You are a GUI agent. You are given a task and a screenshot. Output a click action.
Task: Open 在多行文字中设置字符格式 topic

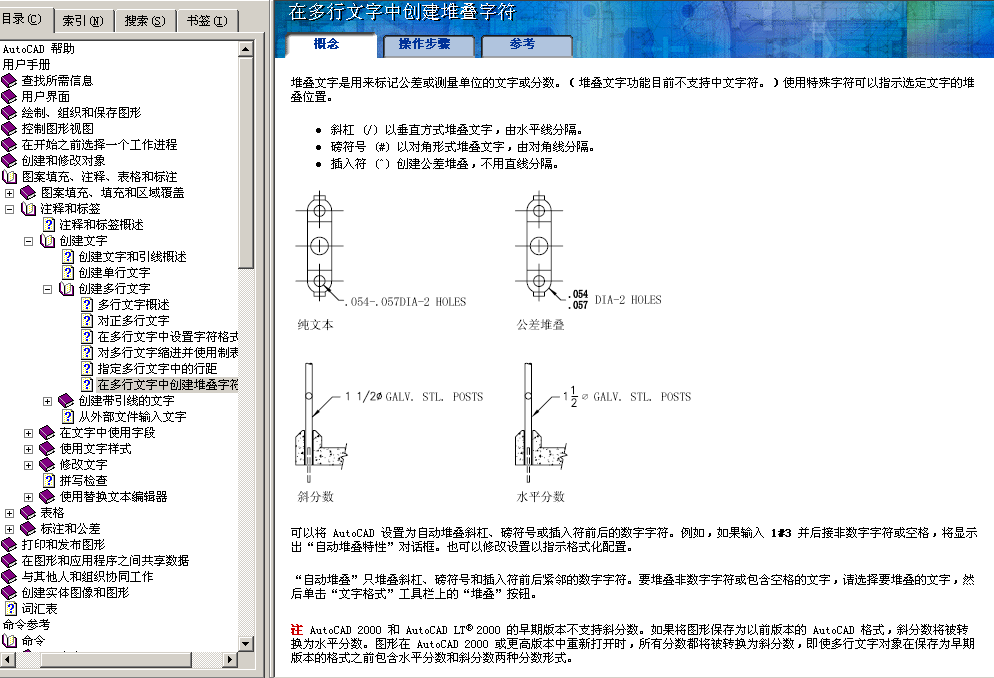pos(167,337)
